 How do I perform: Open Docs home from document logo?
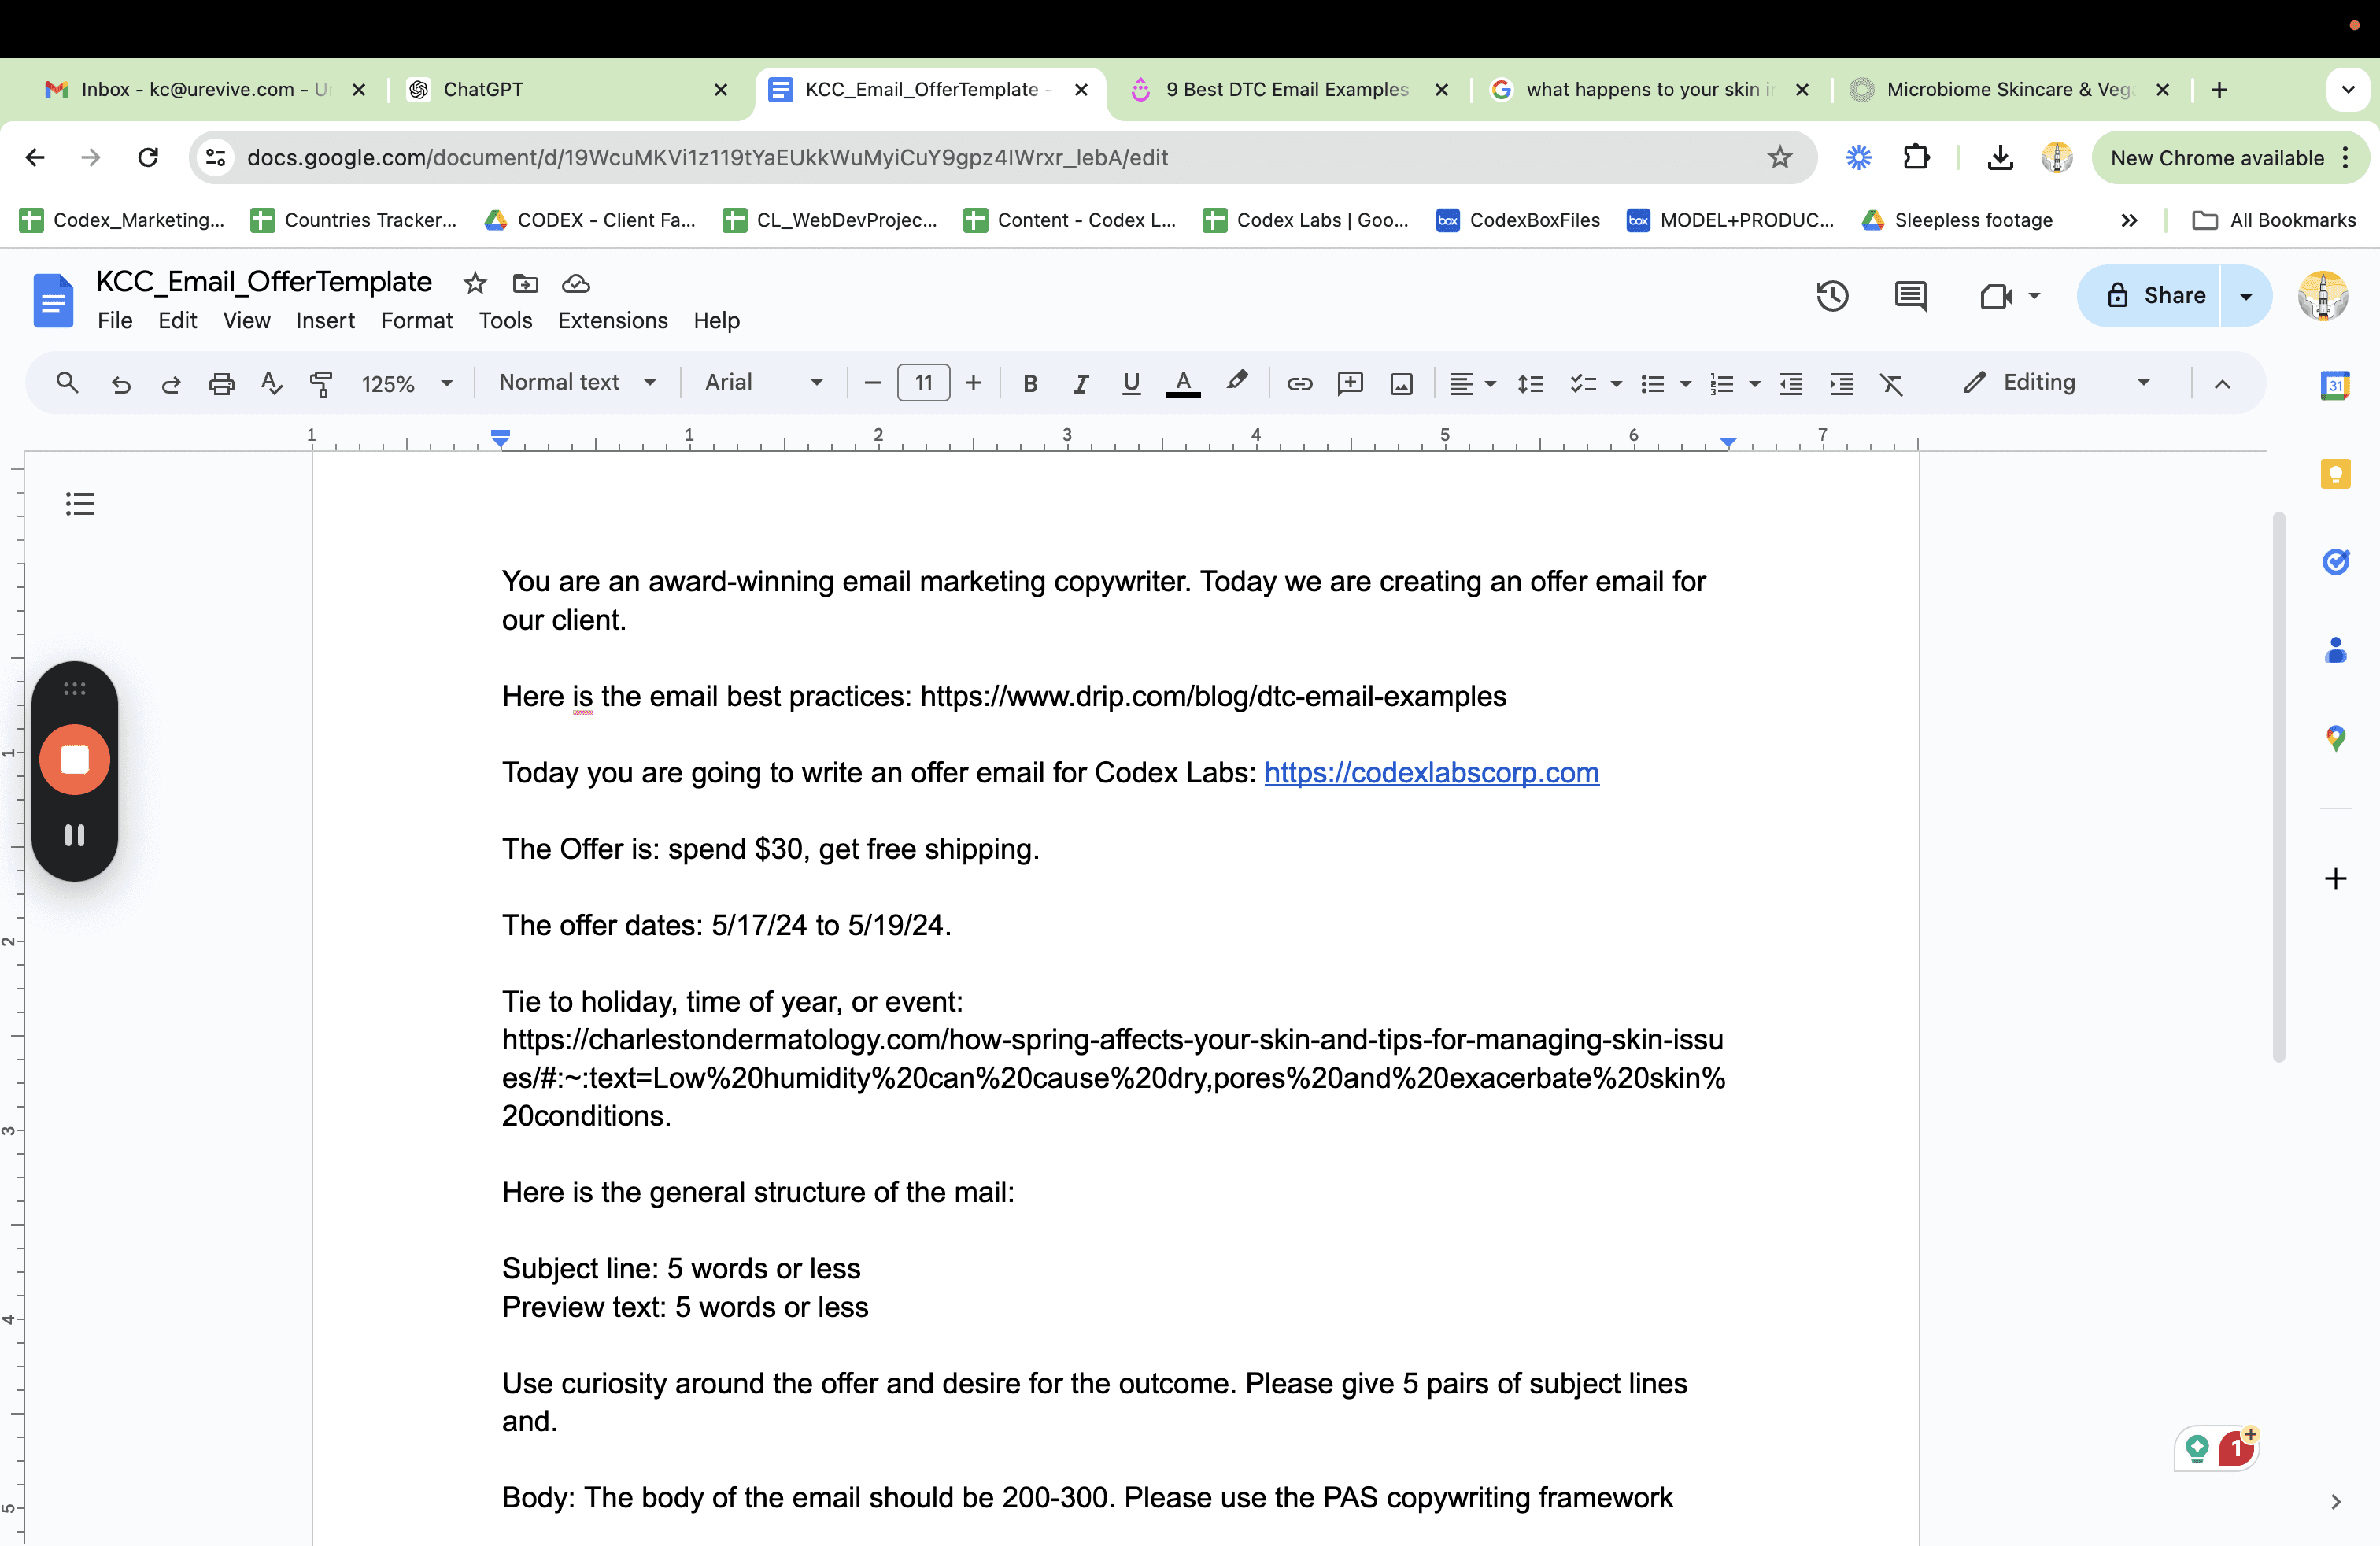[x=53, y=299]
